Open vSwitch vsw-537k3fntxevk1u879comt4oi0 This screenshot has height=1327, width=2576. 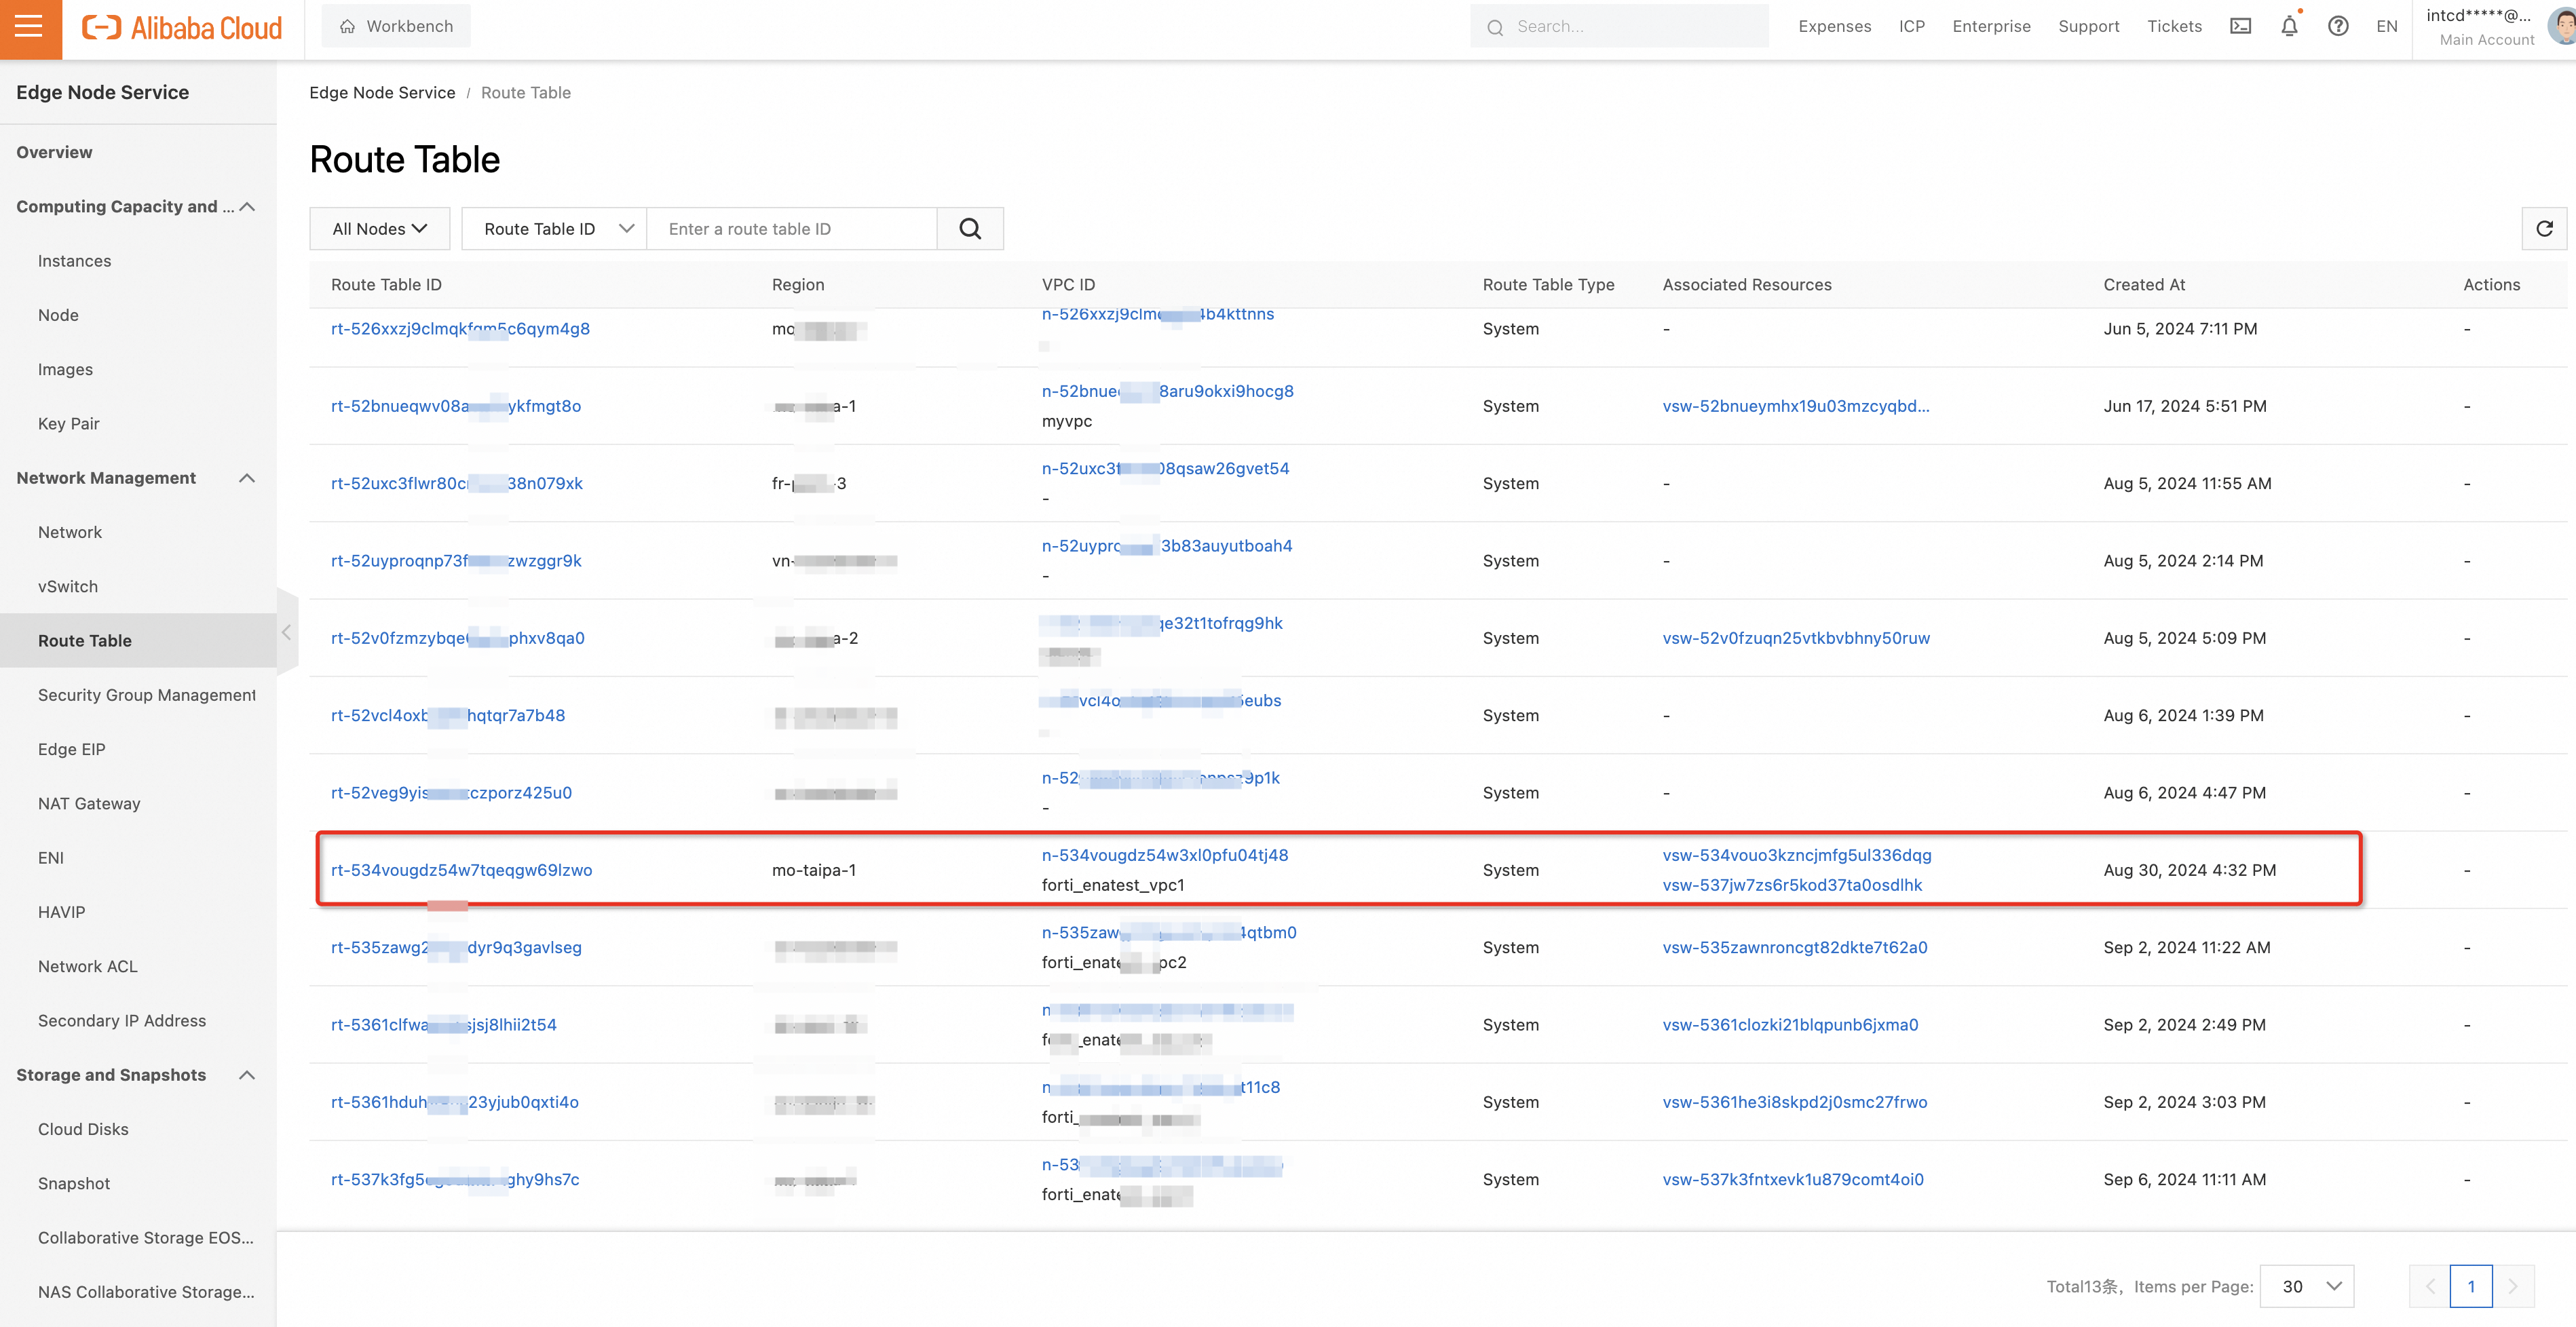point(1793,1180)
